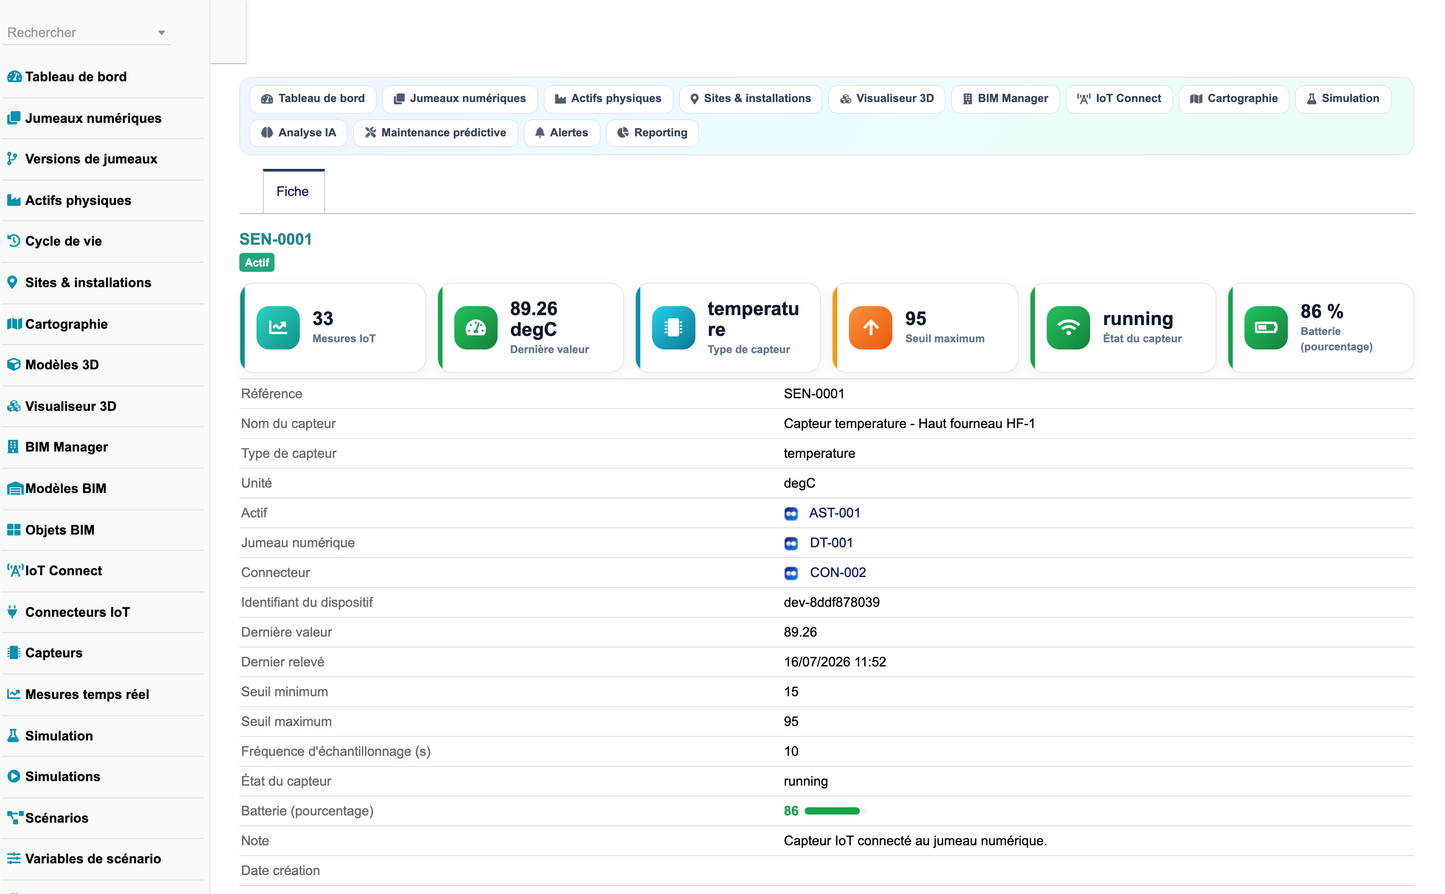Click the Versions de jumeaux branch icon
1445x894 pixels.
tap(13, 159)
